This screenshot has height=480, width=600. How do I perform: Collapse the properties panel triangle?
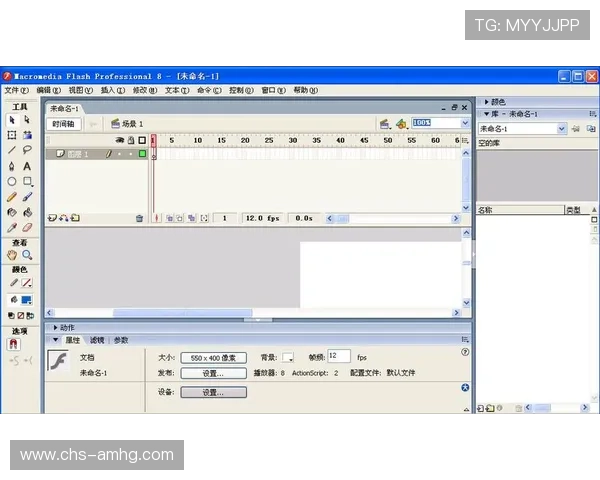(x=55, y=340)
